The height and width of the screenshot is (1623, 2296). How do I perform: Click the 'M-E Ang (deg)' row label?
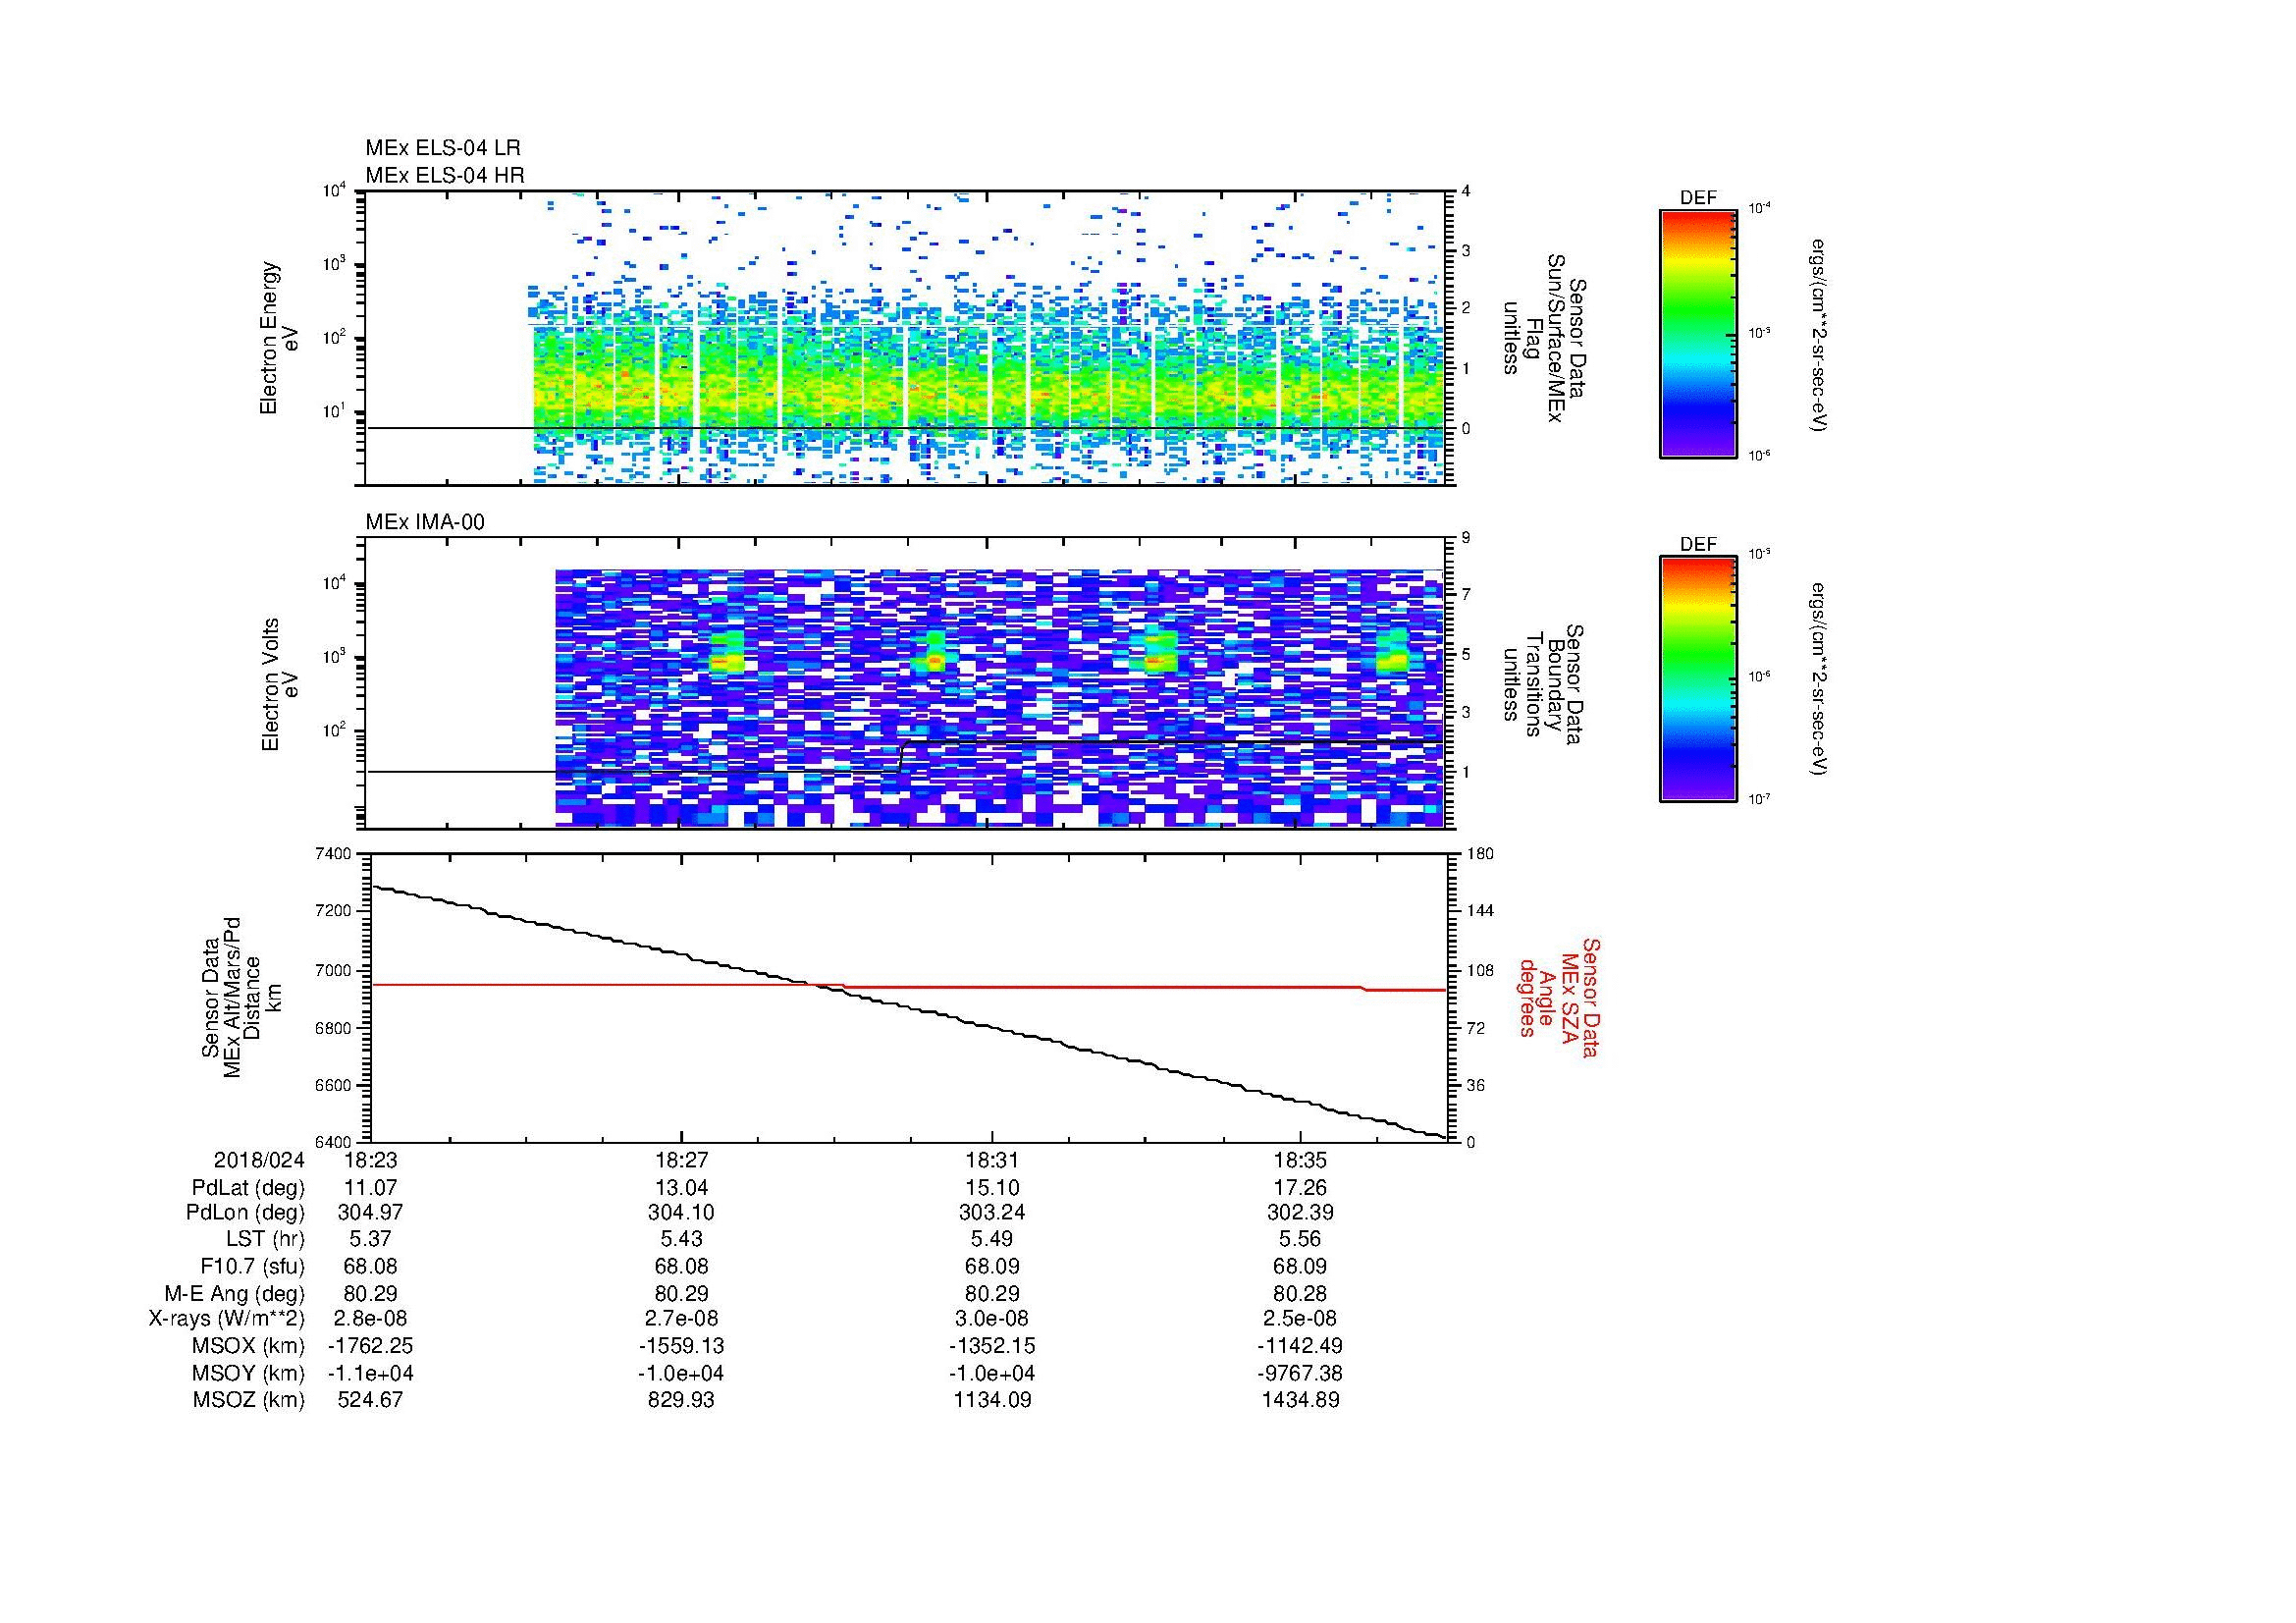(x=234, y=1293)
